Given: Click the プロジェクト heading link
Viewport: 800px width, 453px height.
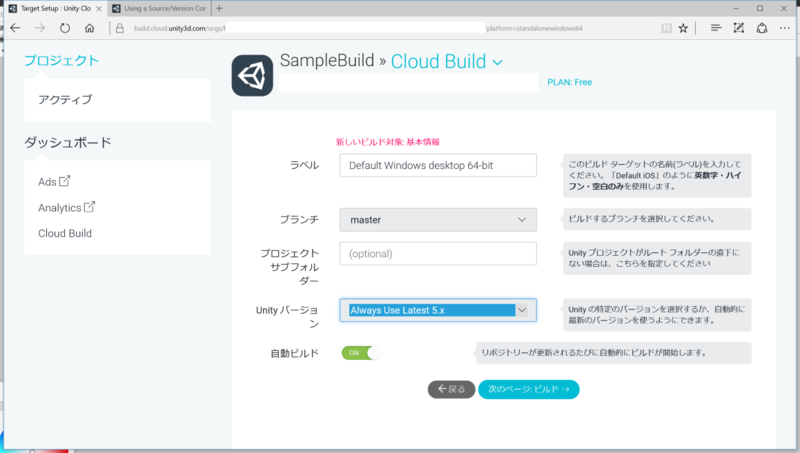Looking at the screenshot, I should pos(62,61).
